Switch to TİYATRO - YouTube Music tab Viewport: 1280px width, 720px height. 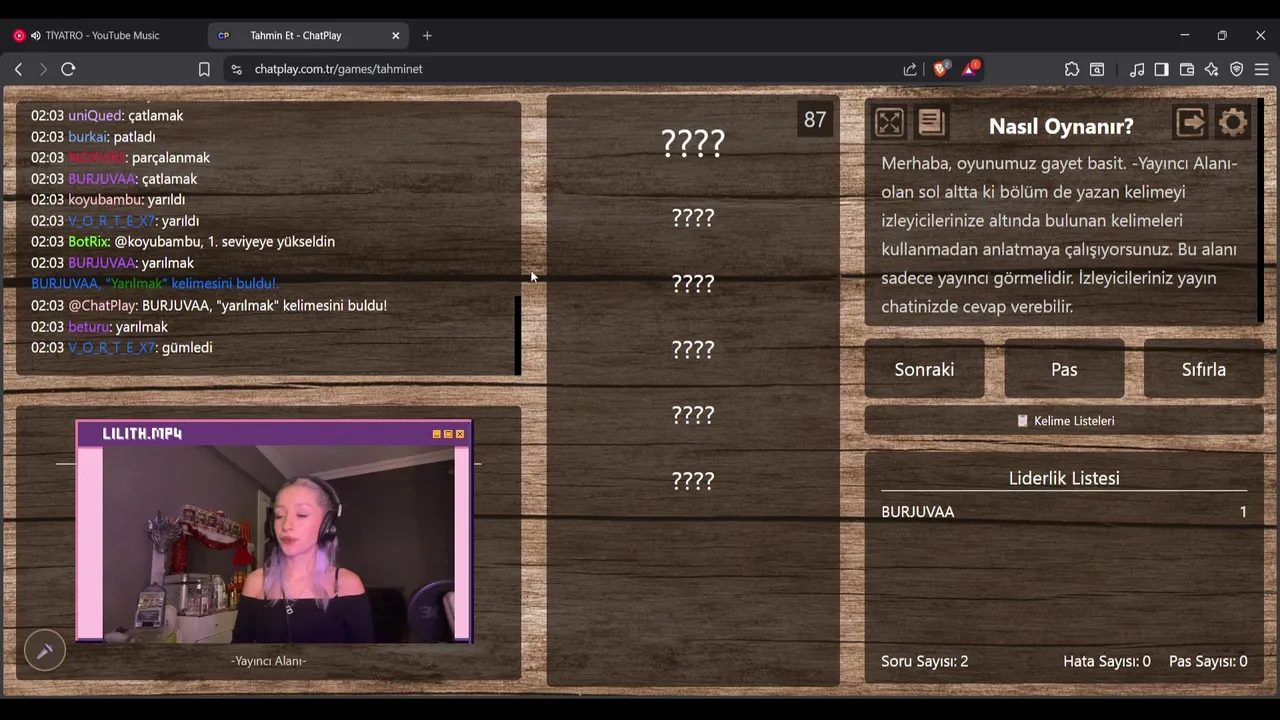coord(104,35)
